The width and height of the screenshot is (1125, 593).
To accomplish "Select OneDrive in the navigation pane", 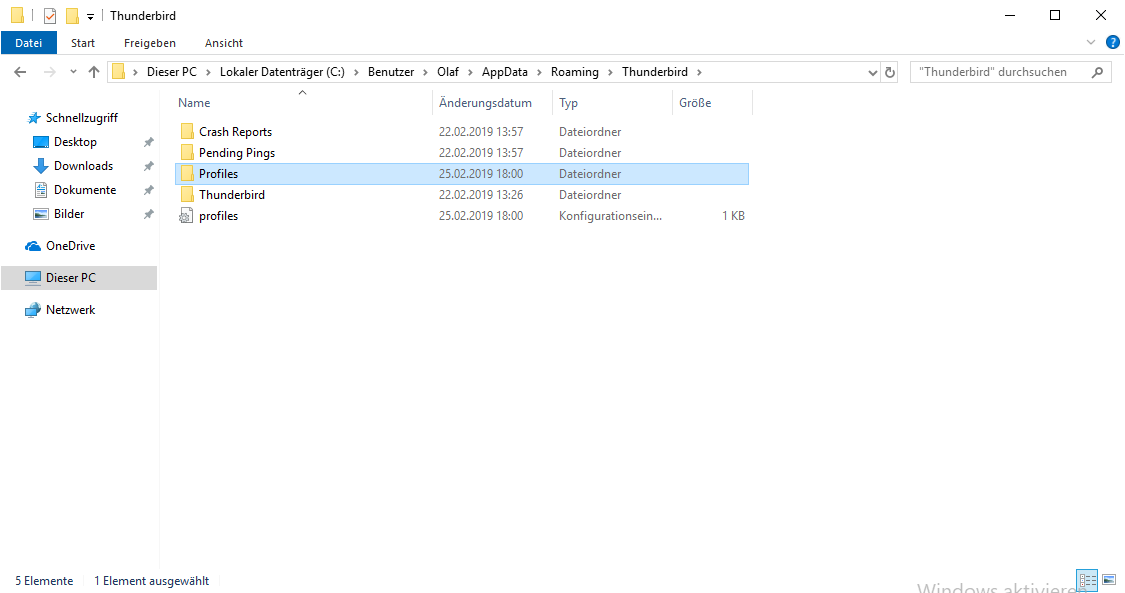I will pyautogui.click(x=70, y=246).
